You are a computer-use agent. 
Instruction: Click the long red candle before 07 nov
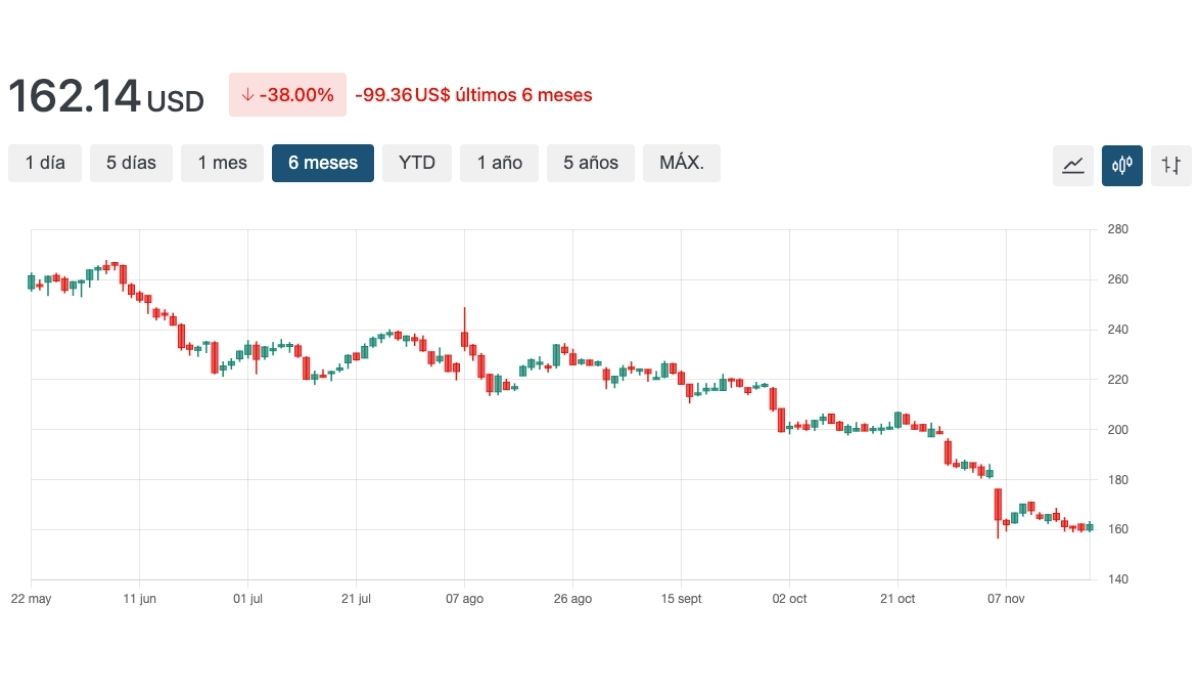(x=997, y=505)
